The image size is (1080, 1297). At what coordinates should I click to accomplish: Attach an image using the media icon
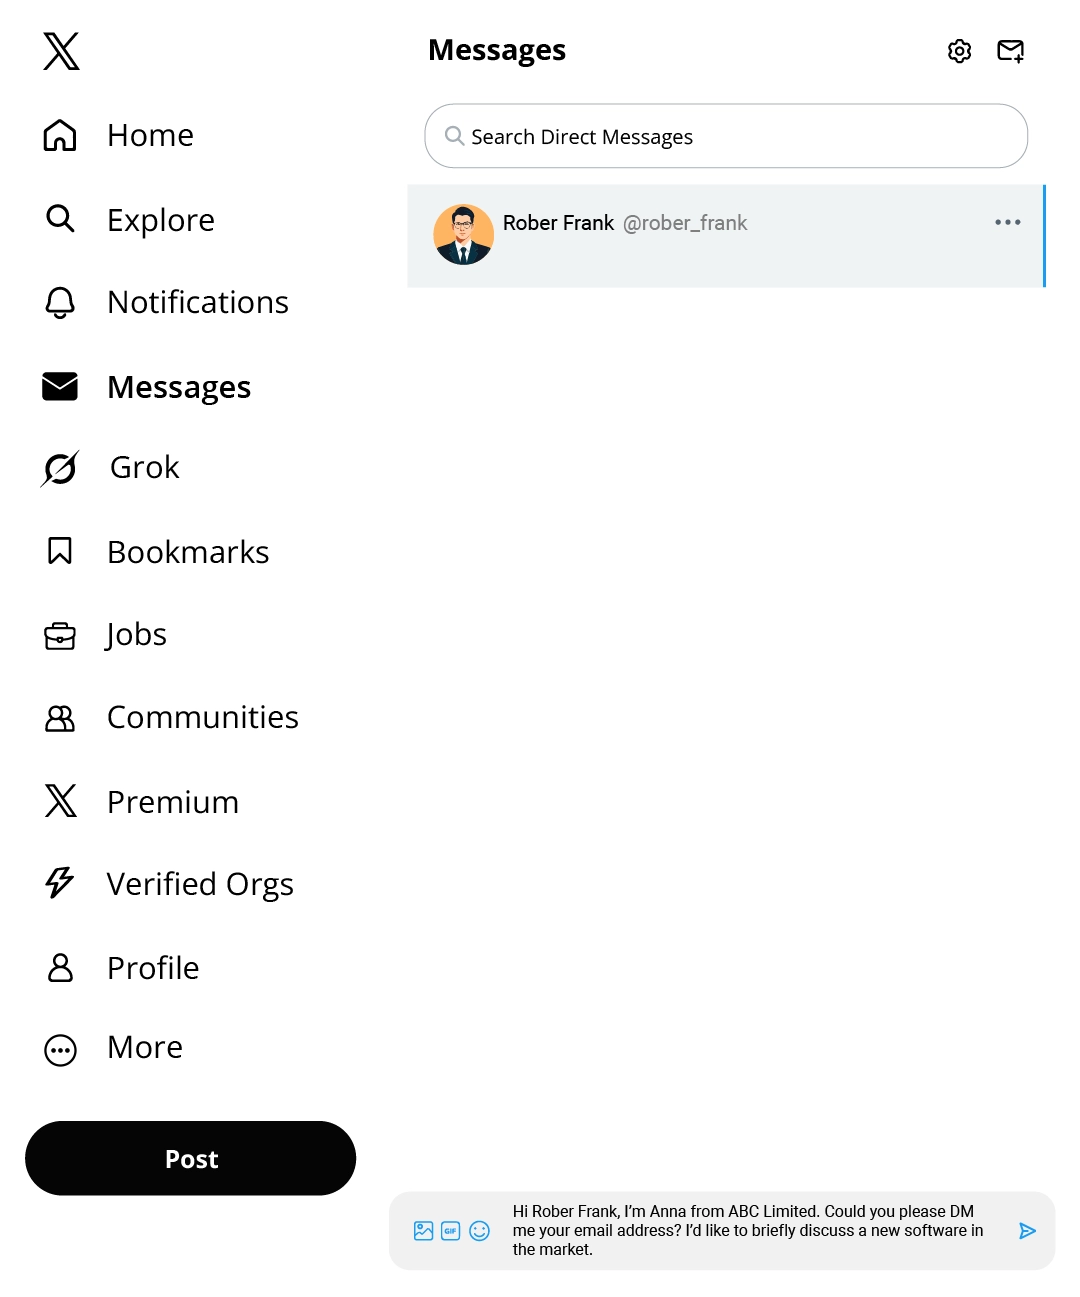pyautogui.click(x=424, y=1231)
